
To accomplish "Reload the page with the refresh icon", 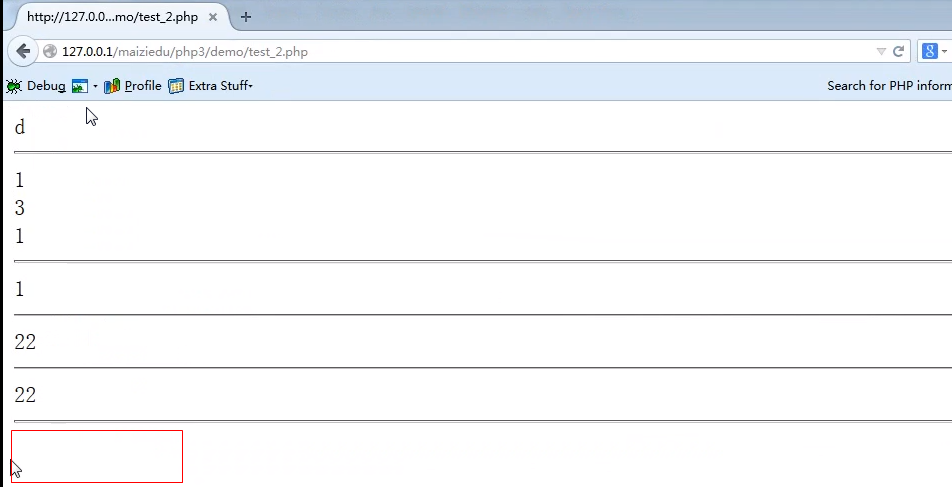I will pos(899,52).
